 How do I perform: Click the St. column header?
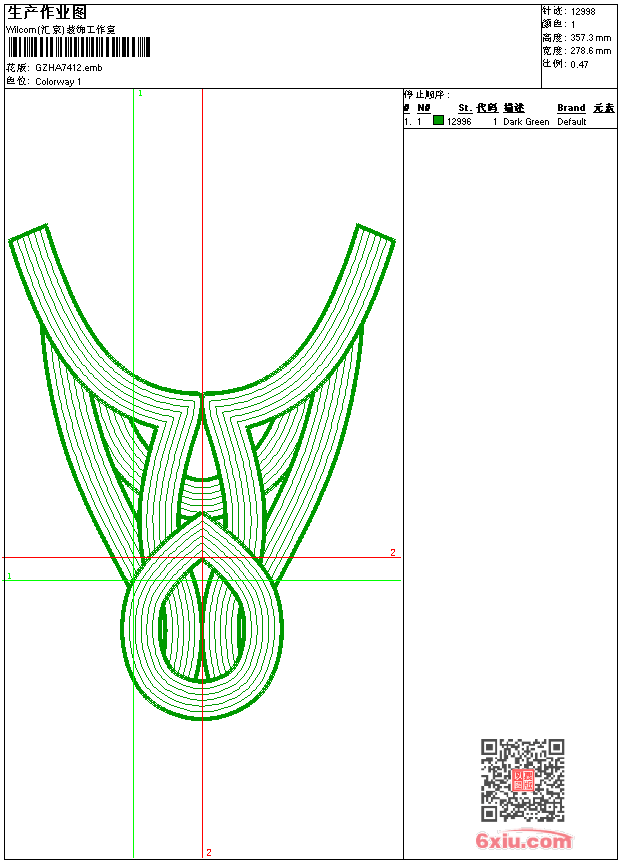[x=465, y=108]
